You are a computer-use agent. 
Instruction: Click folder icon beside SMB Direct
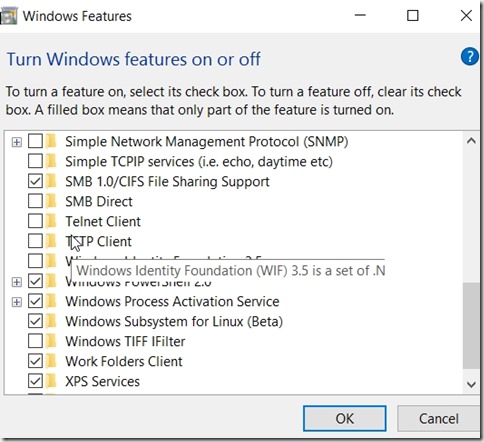[51, 201]
